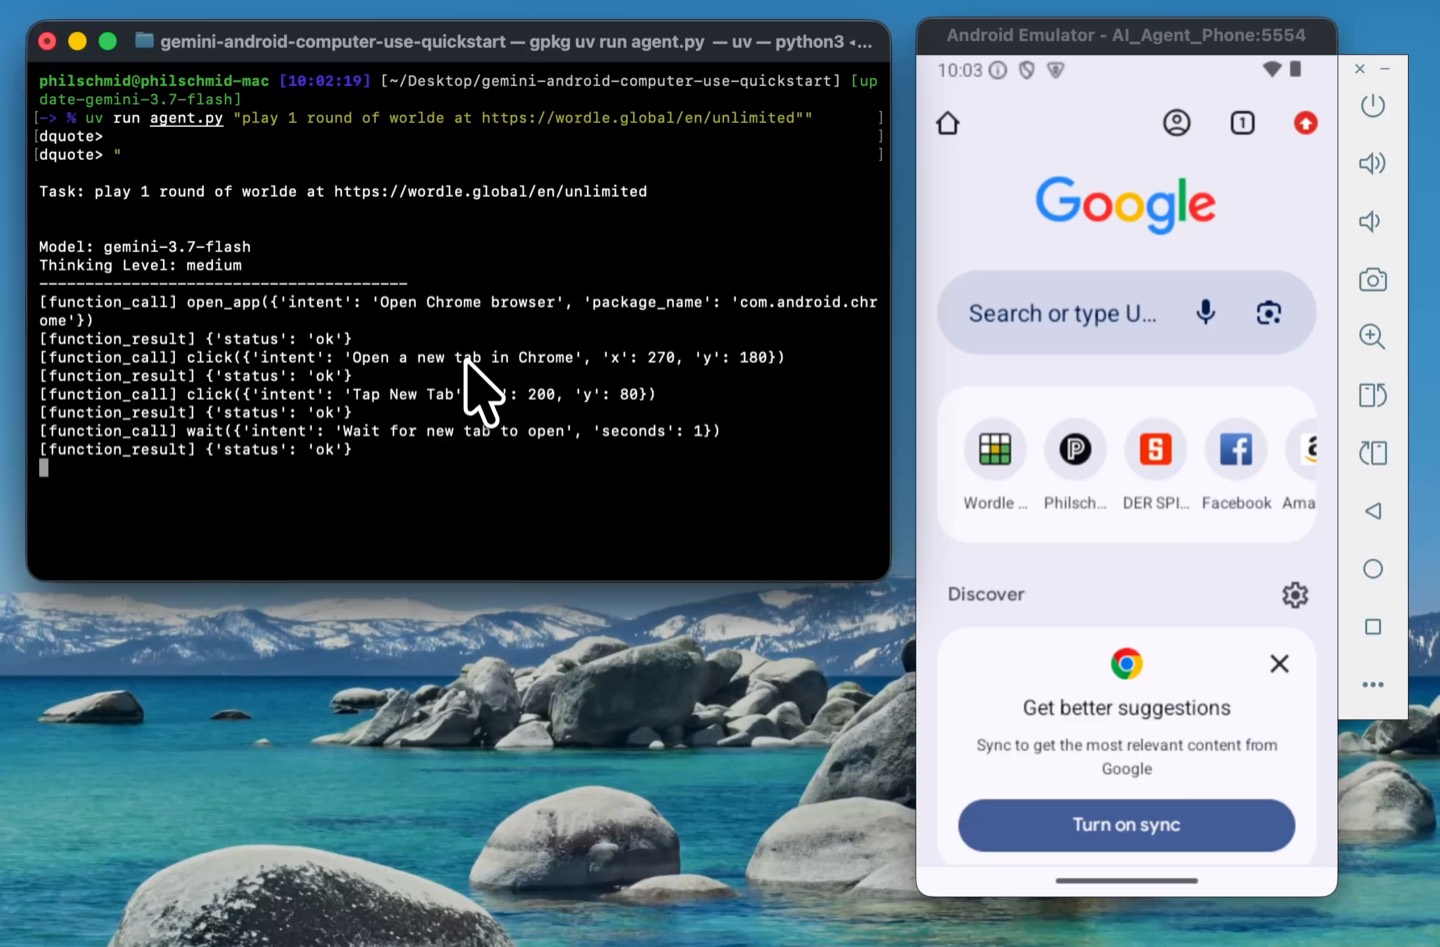
Task: Open the Ama shortcut tile
Action: (1300, 465)
